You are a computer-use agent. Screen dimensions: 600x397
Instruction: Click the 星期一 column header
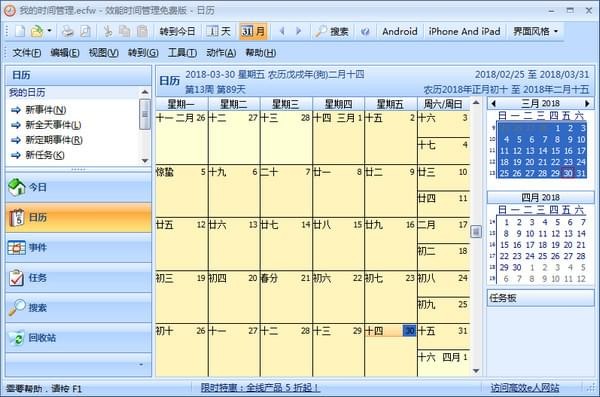click(181, 104)
